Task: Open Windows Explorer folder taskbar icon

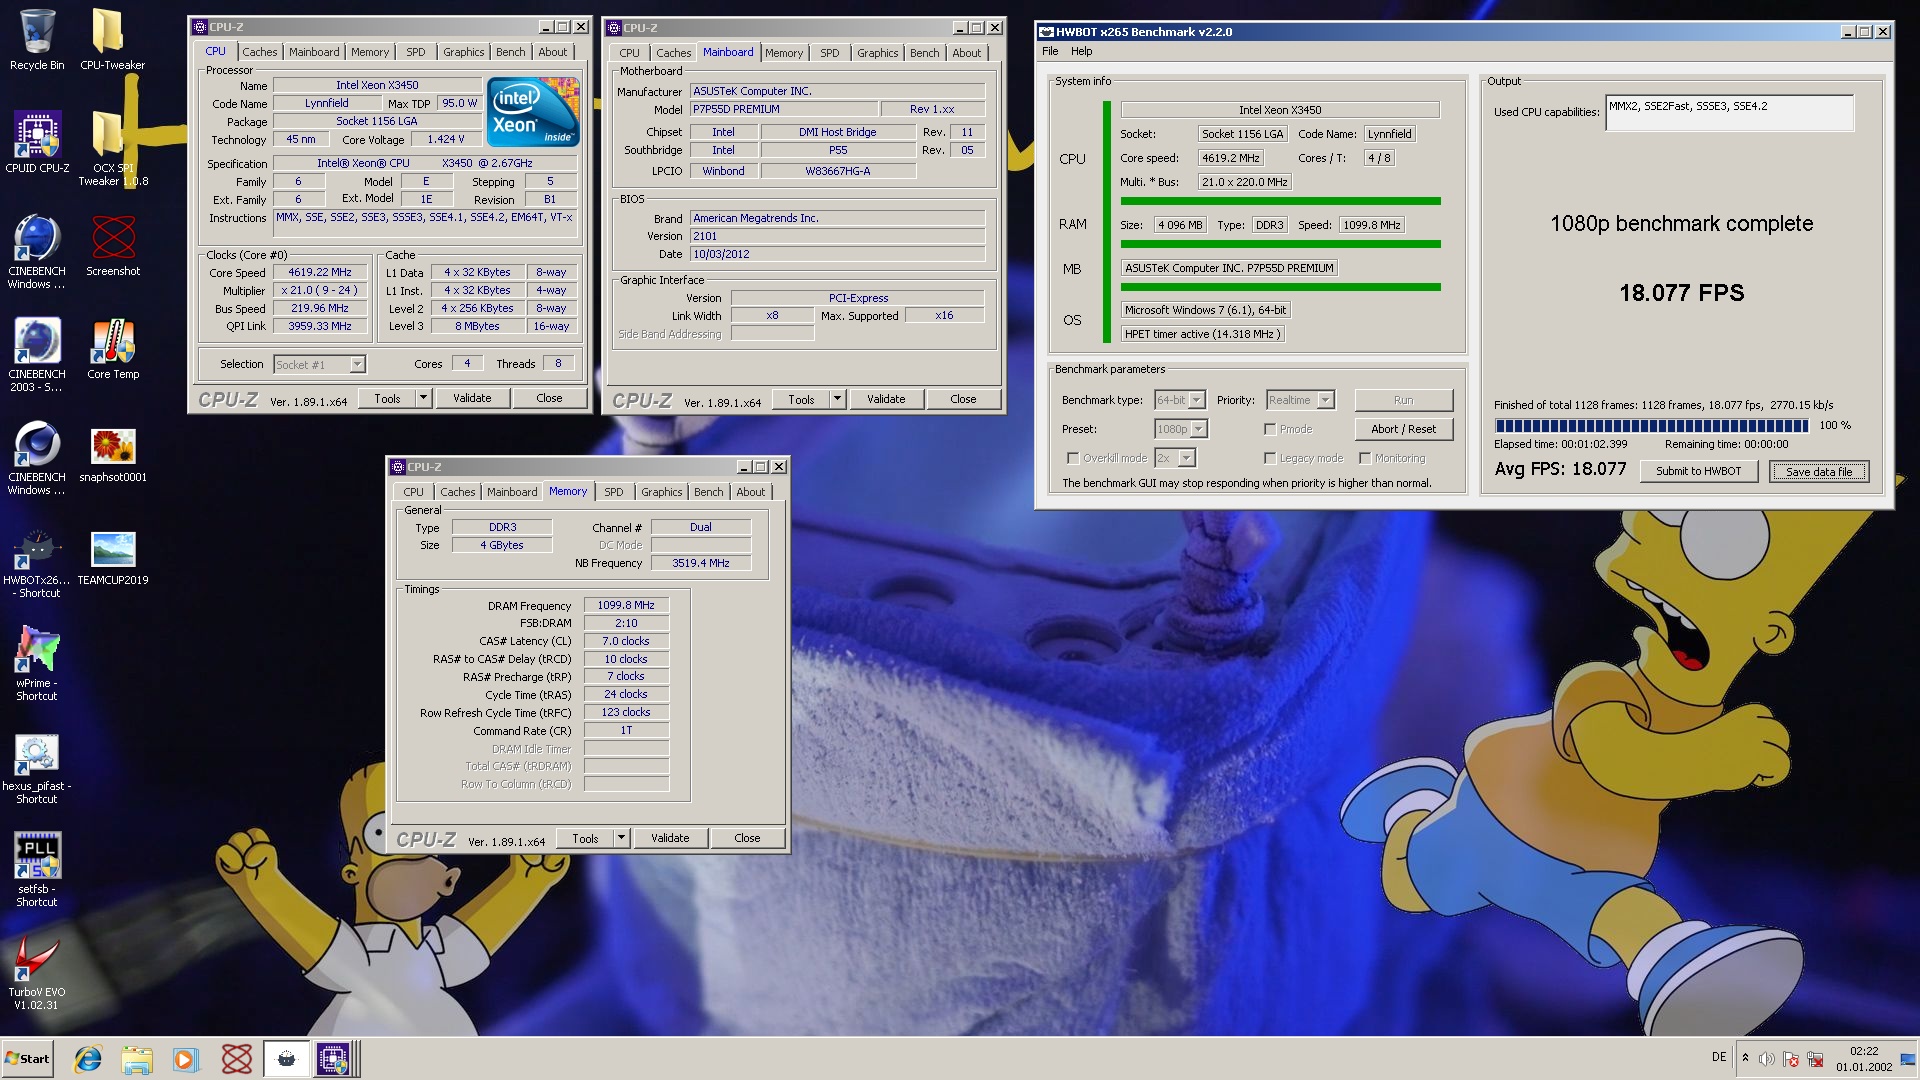Action: (137, 1059)
